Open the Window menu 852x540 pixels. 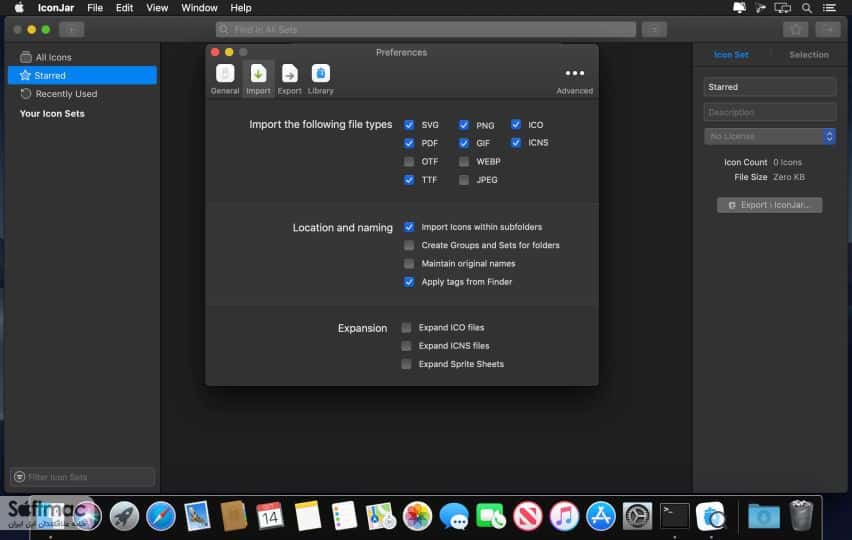point(199,8)
